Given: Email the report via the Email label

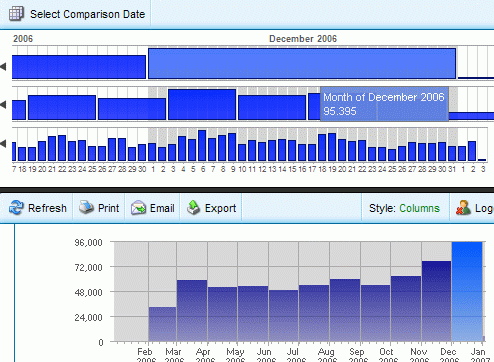Looking at the screenshot, I should point(162,208).
